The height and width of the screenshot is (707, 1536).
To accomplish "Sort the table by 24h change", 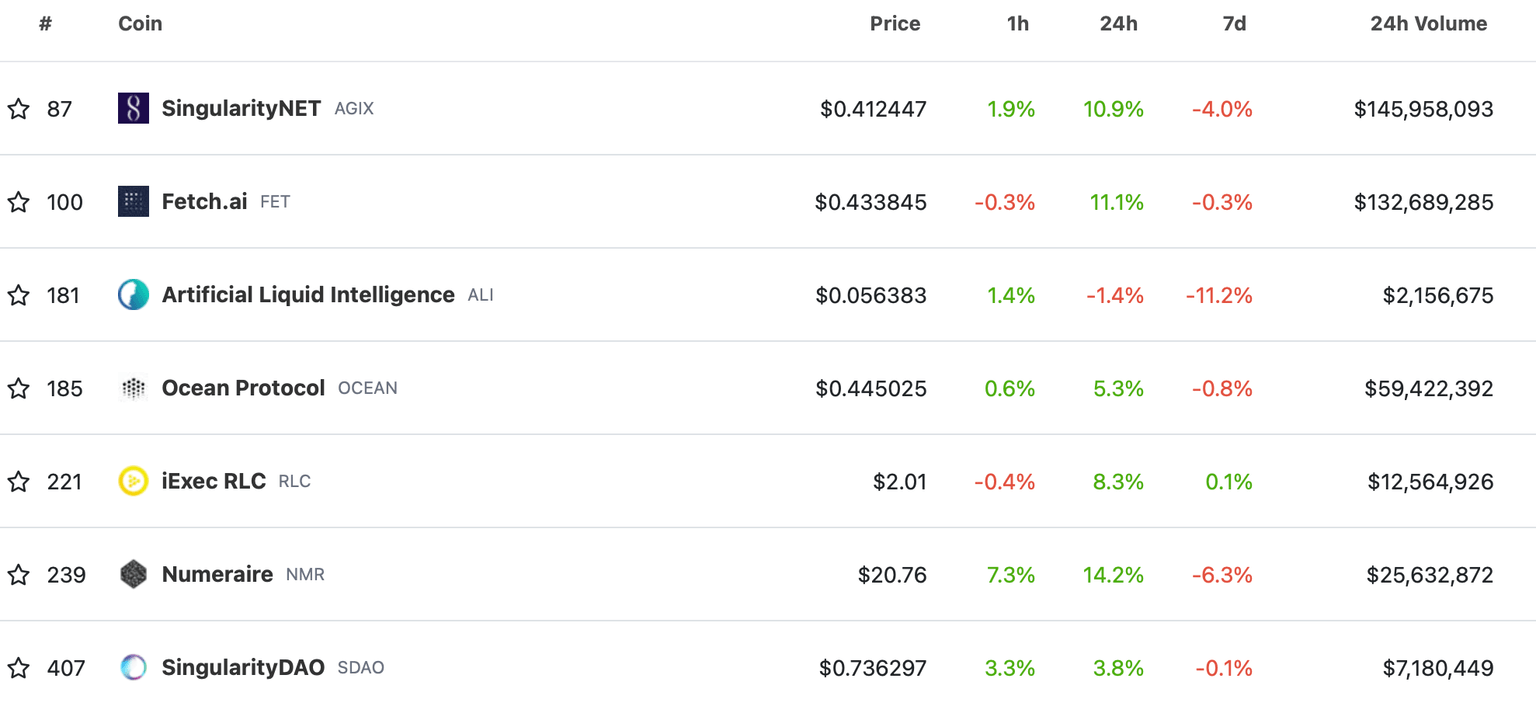I will coord(1117,23).
